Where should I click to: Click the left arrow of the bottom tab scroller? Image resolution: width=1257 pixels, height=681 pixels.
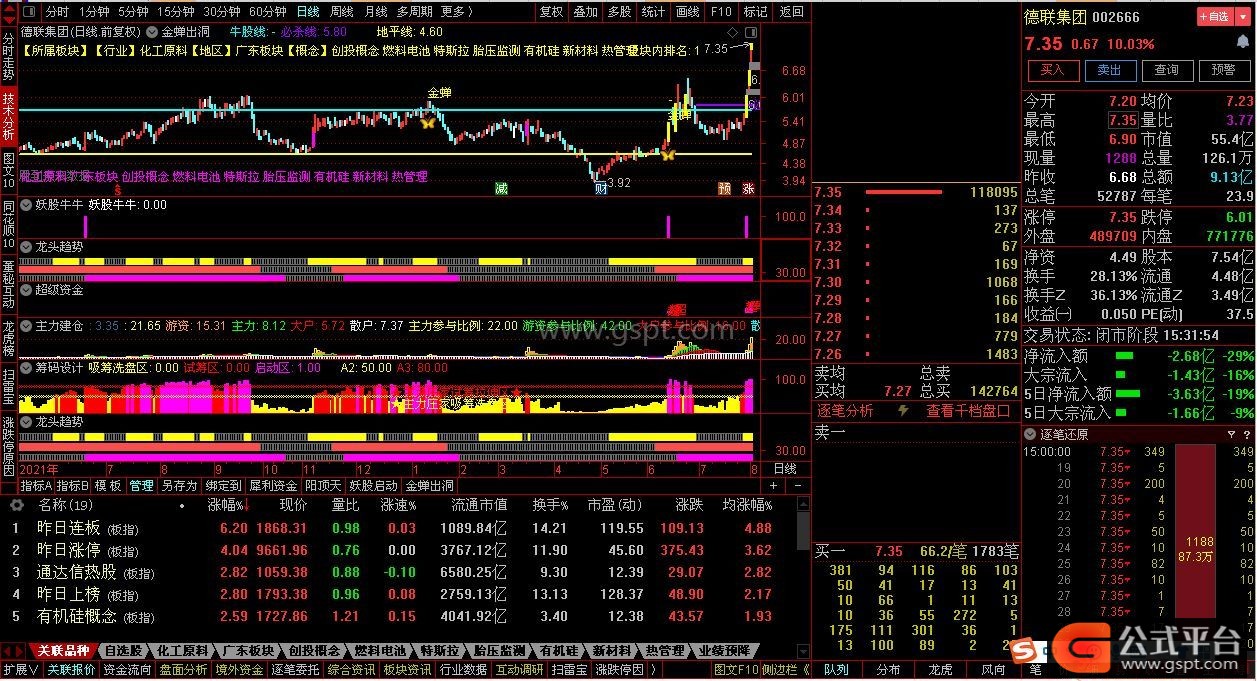(x=8, y=651)
